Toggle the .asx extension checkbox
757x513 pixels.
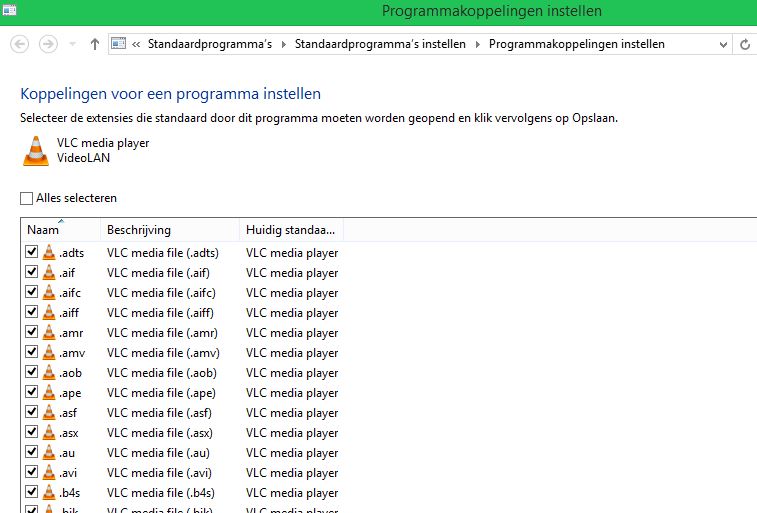(x=31, y=432)
